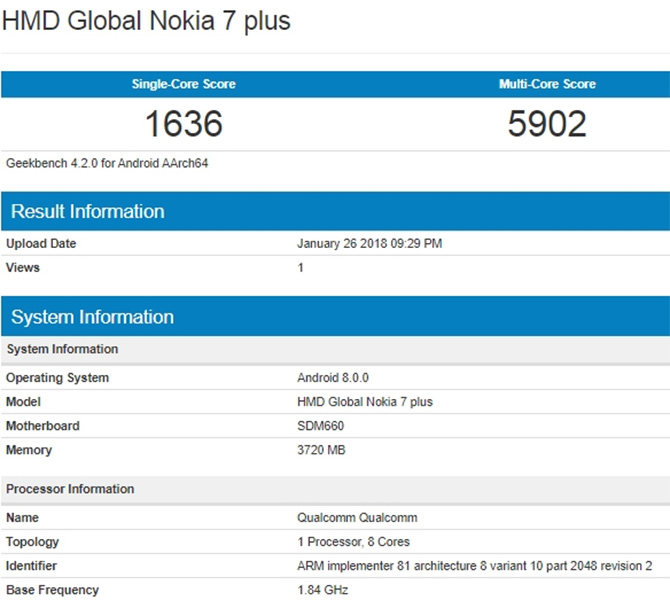Click the gray System Information subheader
Viewport: 670px width, 608px height.
tap(335, 350)
